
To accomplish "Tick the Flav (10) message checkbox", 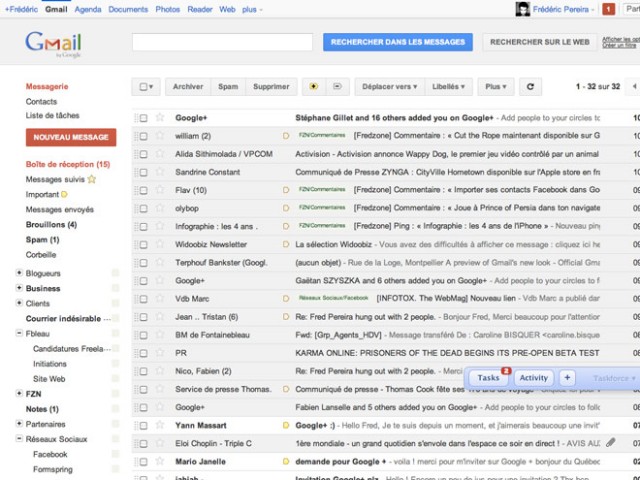I will (144, 191).
